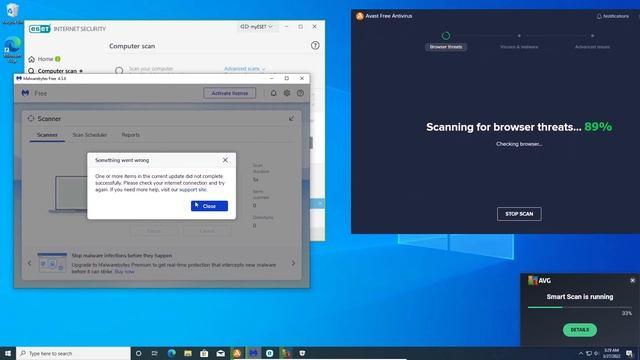This screenshot has height=360, width=640.
Task: Click the AVG Smart Scan progress bar
Action: 580,307
